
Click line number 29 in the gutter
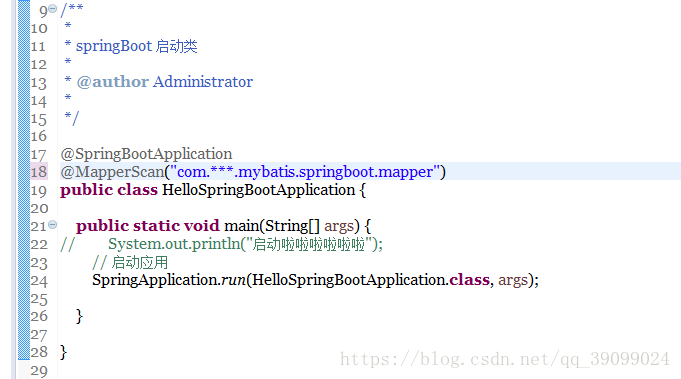pyautogui.click(x=39, y=371)
